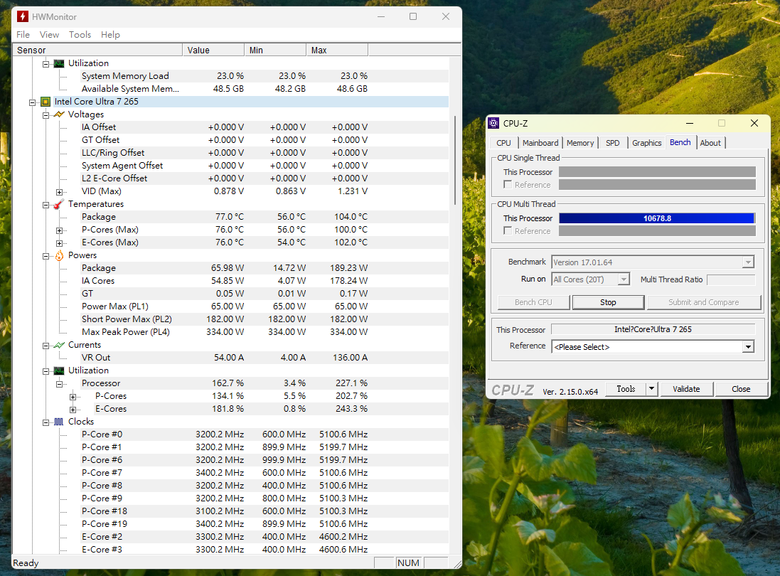This screenshot has height=576, width=780.
Task: Expand the P-Cores utilization node
Action: click(x=73, y=397)
